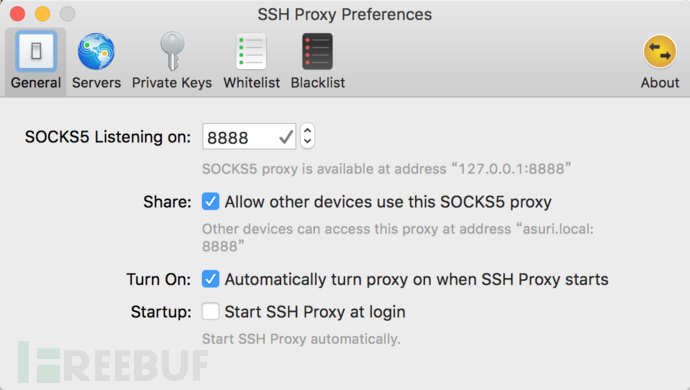Uncheck Automatically turn proxy on option

[x=210, y=279]
